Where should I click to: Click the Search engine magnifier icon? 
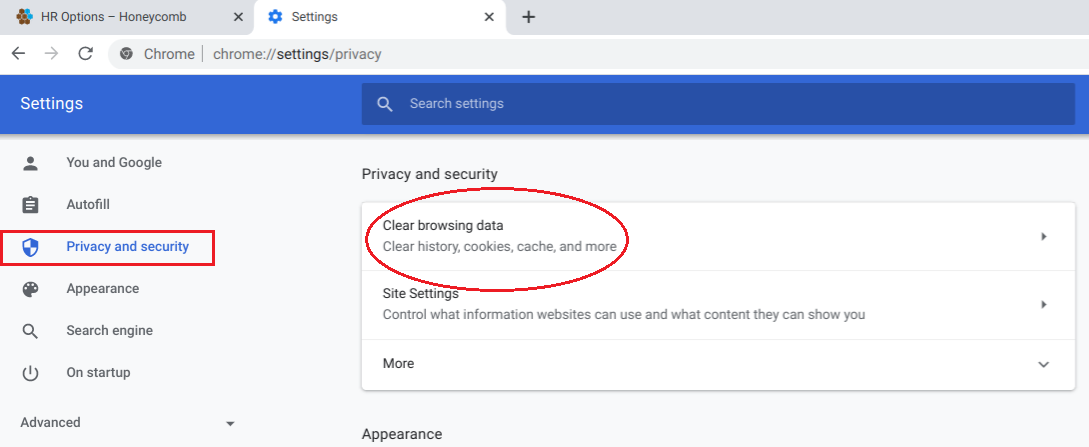(x=30, y=331)
